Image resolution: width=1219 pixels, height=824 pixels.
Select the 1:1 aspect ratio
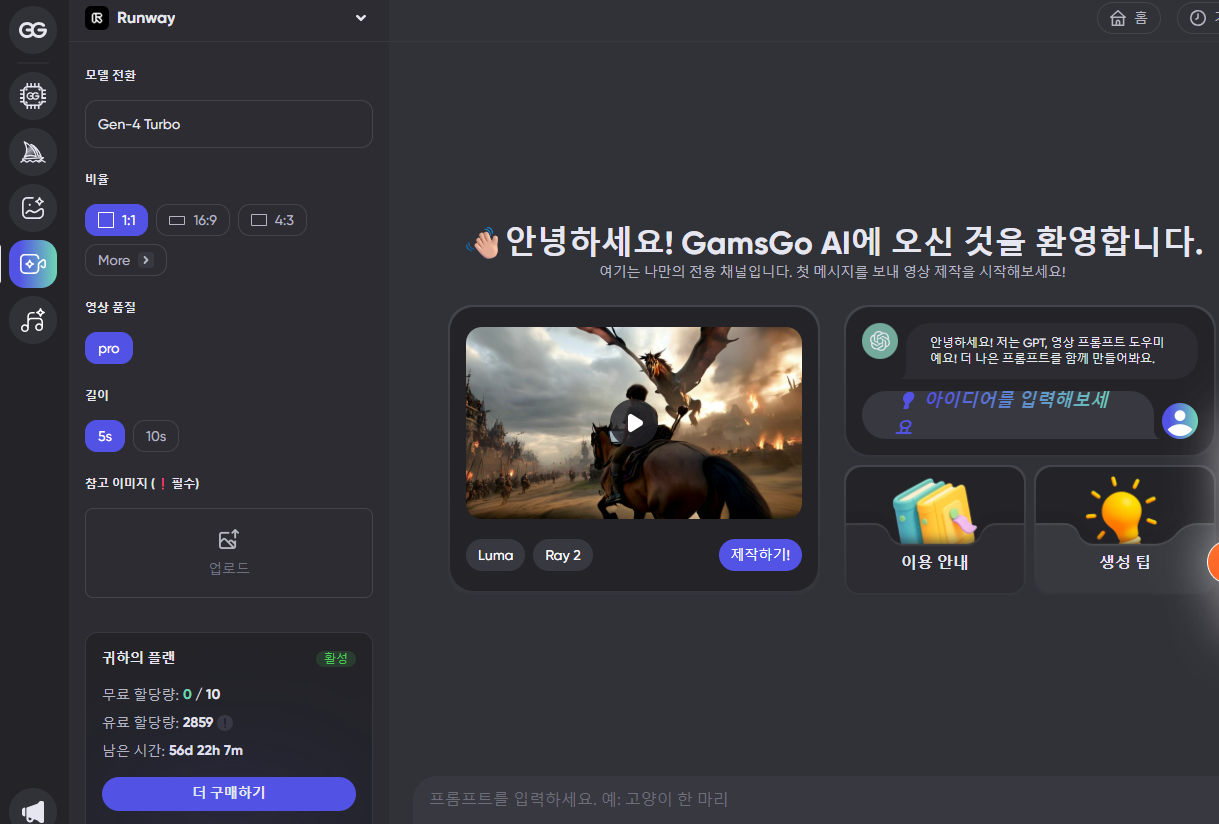pos(117,220)
